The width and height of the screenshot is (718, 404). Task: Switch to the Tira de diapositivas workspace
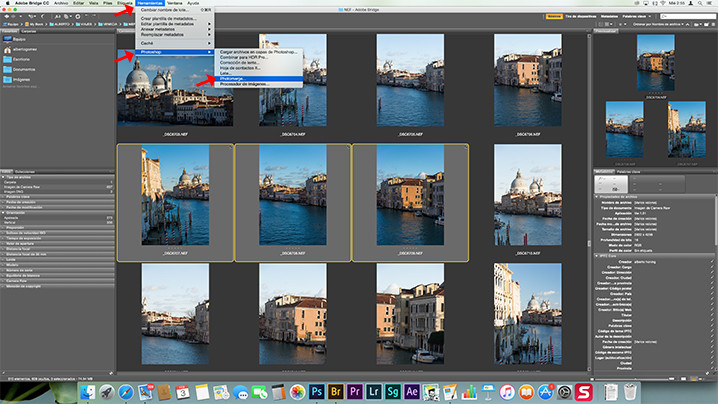click(x=580, y=16)
